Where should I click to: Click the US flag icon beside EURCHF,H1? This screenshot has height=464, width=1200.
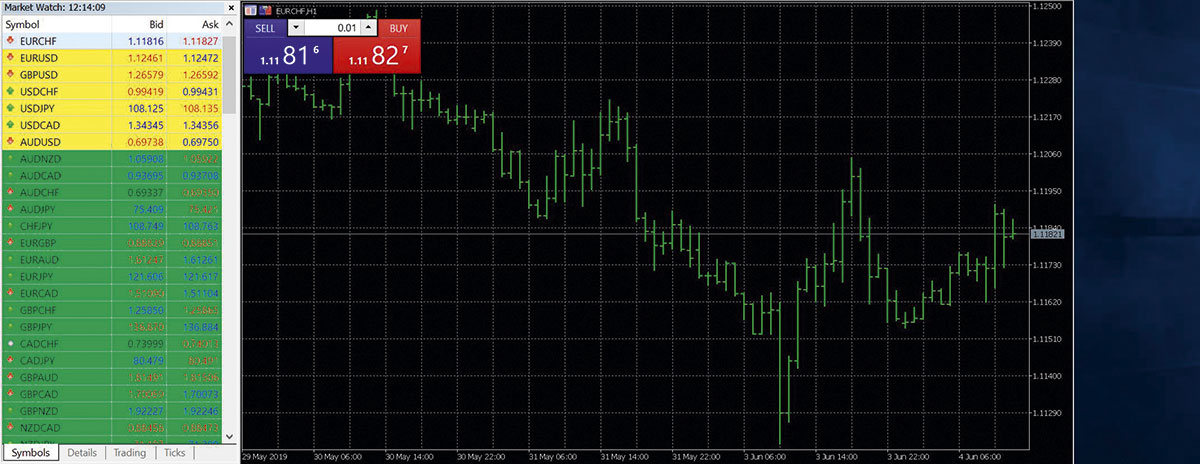(x=265, y=9)
